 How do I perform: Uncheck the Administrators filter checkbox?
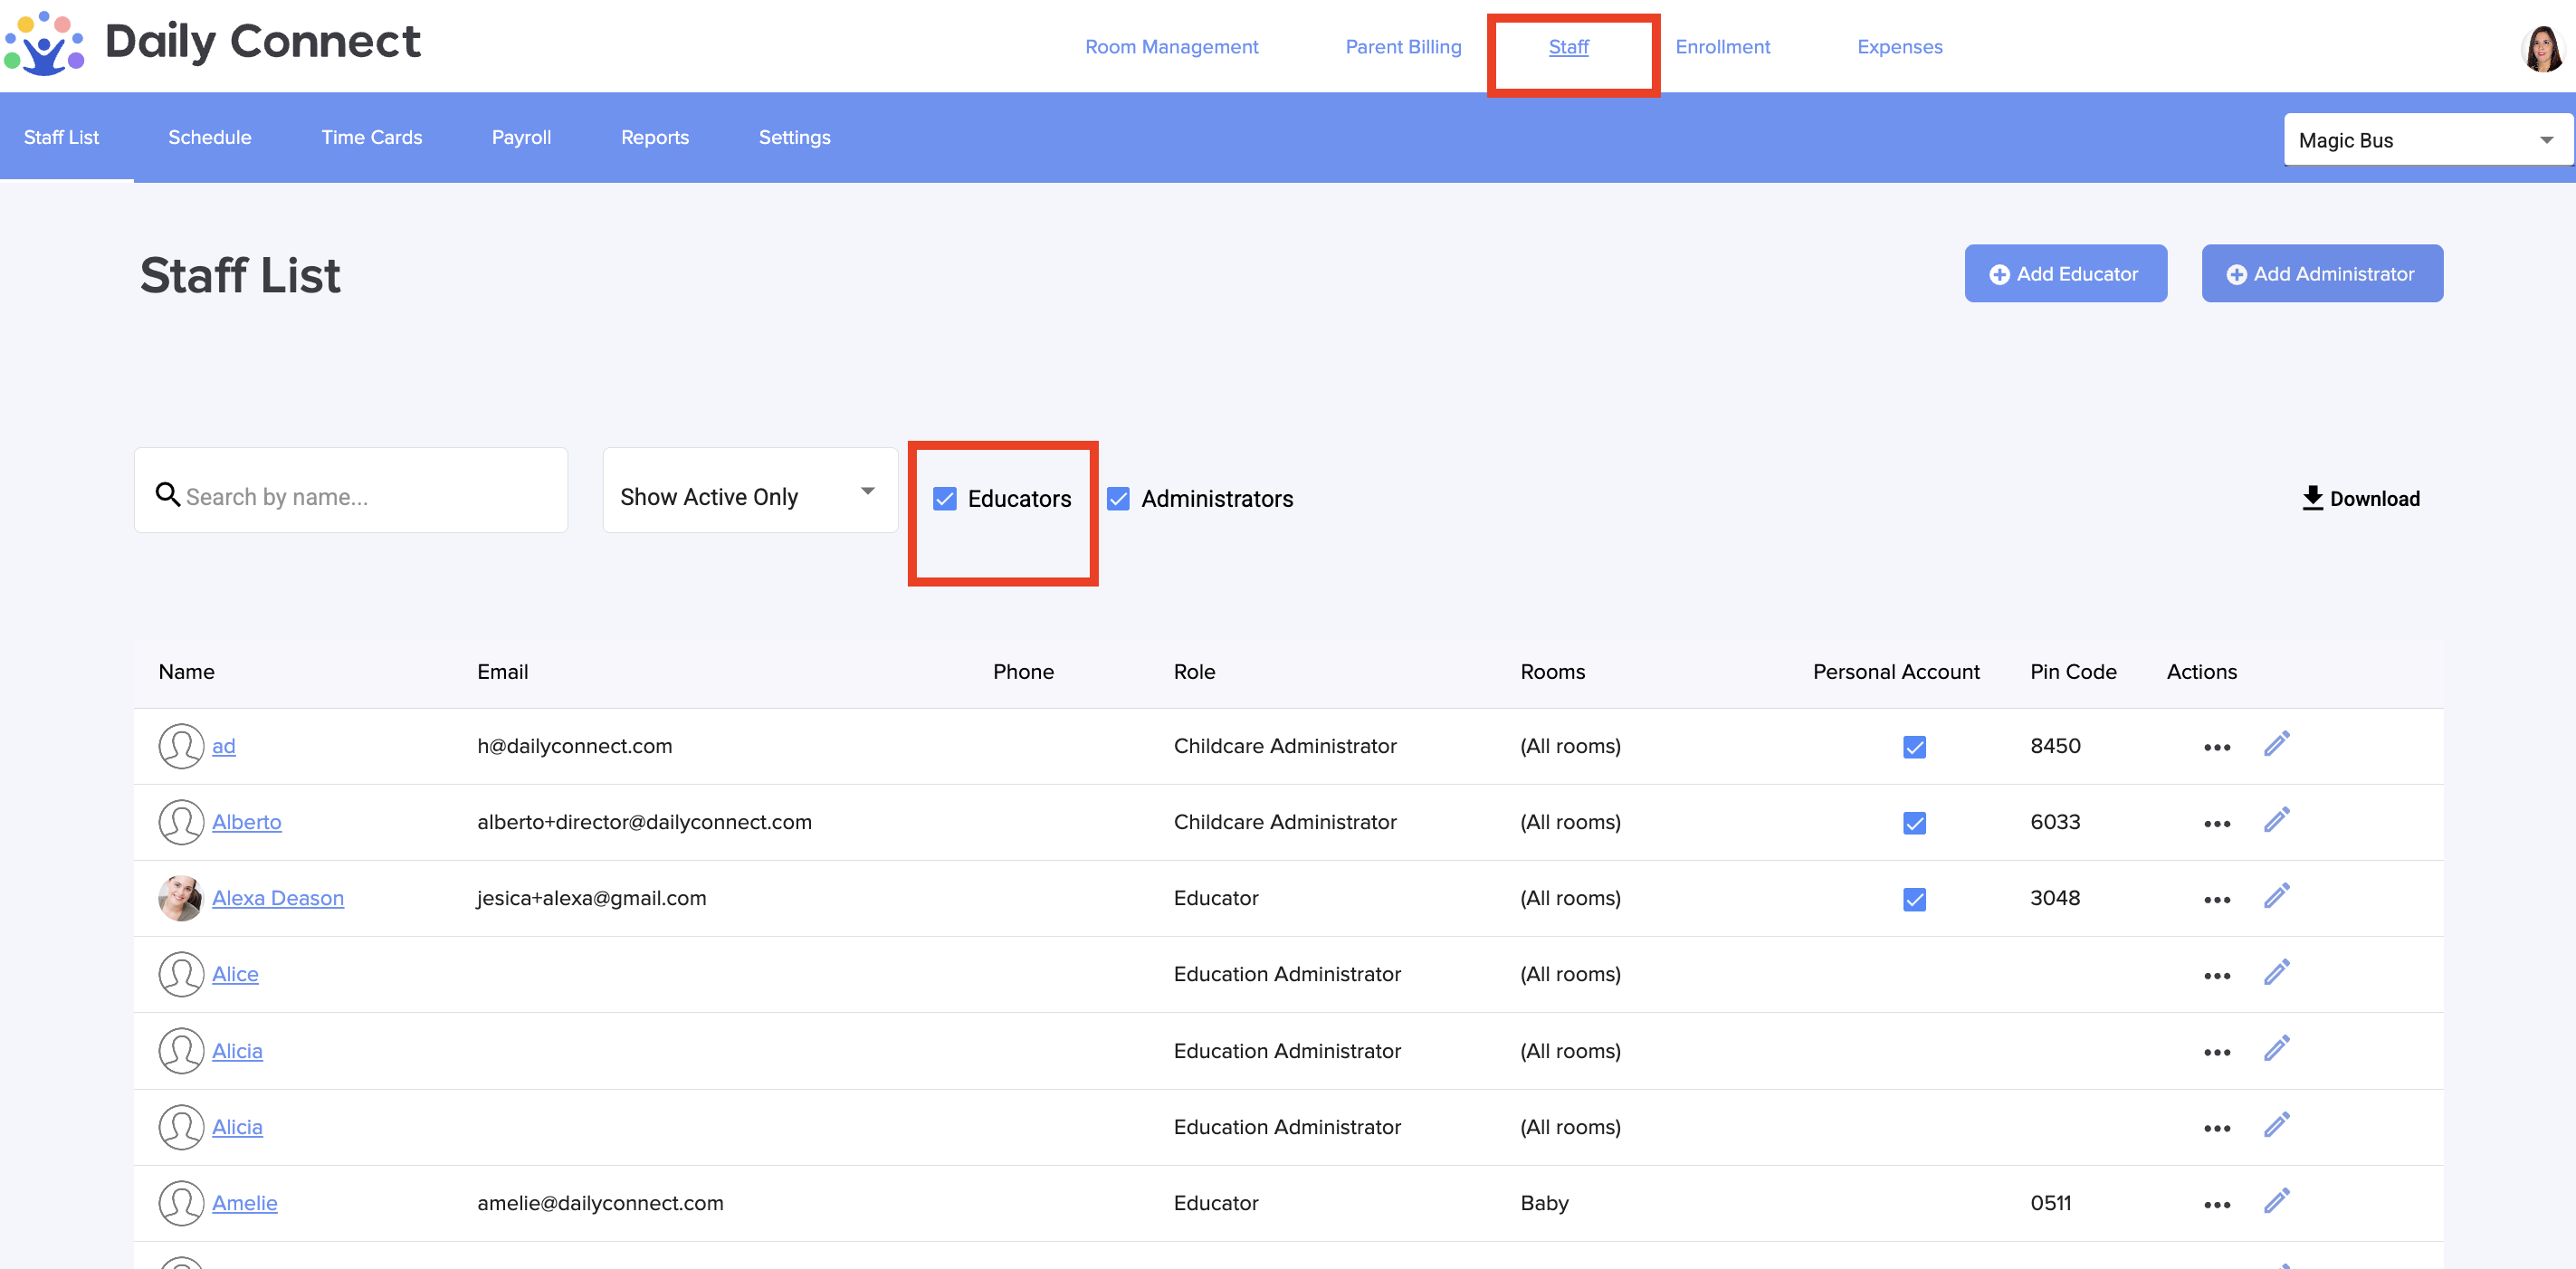click(x=1118, y=499)
